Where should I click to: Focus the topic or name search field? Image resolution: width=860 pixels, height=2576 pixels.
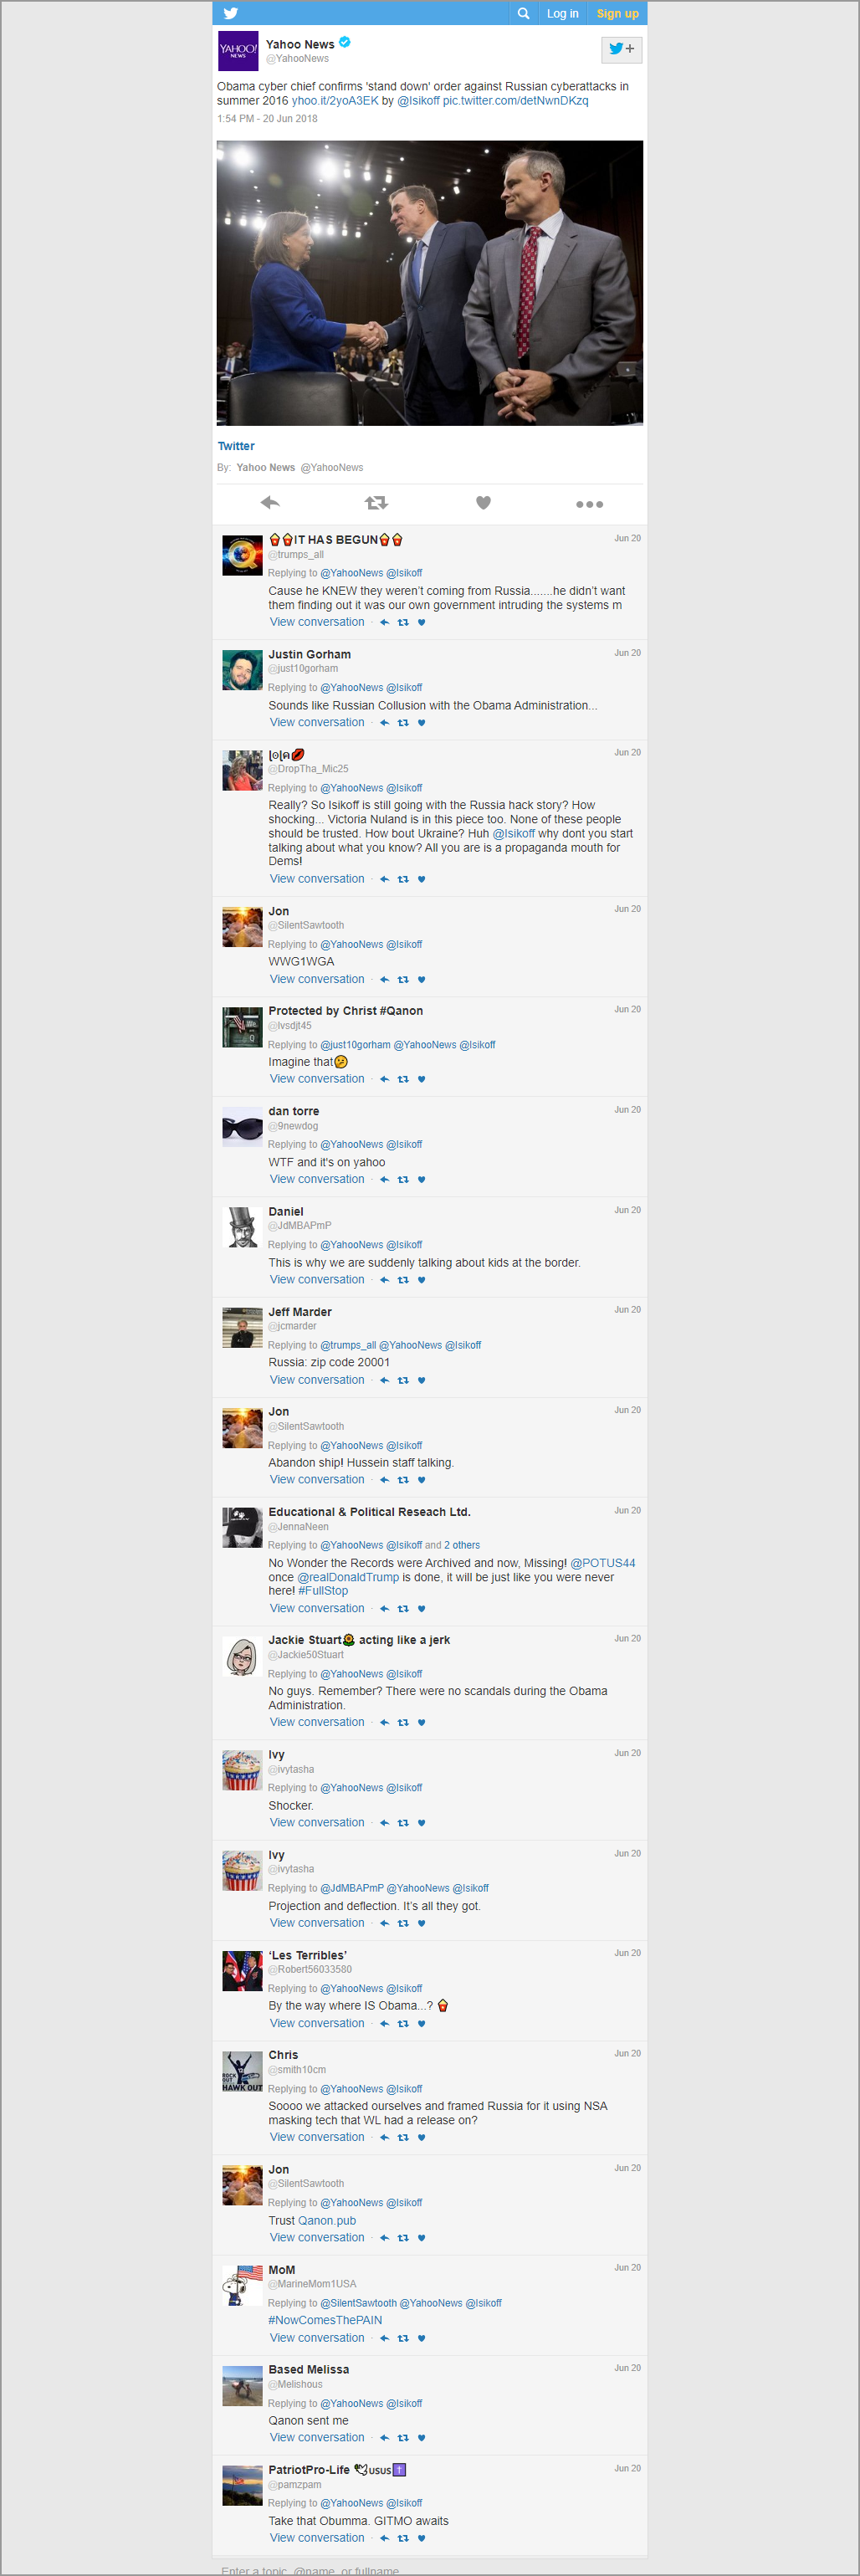(430, 2568)
